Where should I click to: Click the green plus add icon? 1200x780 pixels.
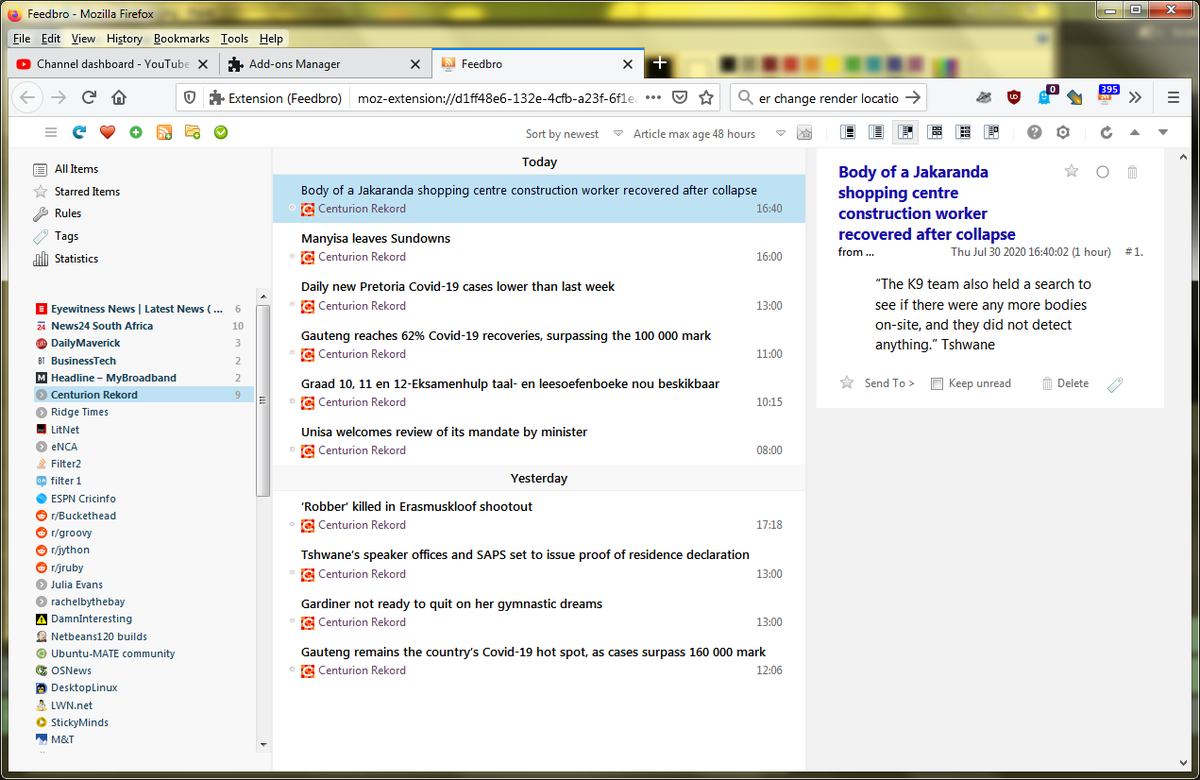136,132
